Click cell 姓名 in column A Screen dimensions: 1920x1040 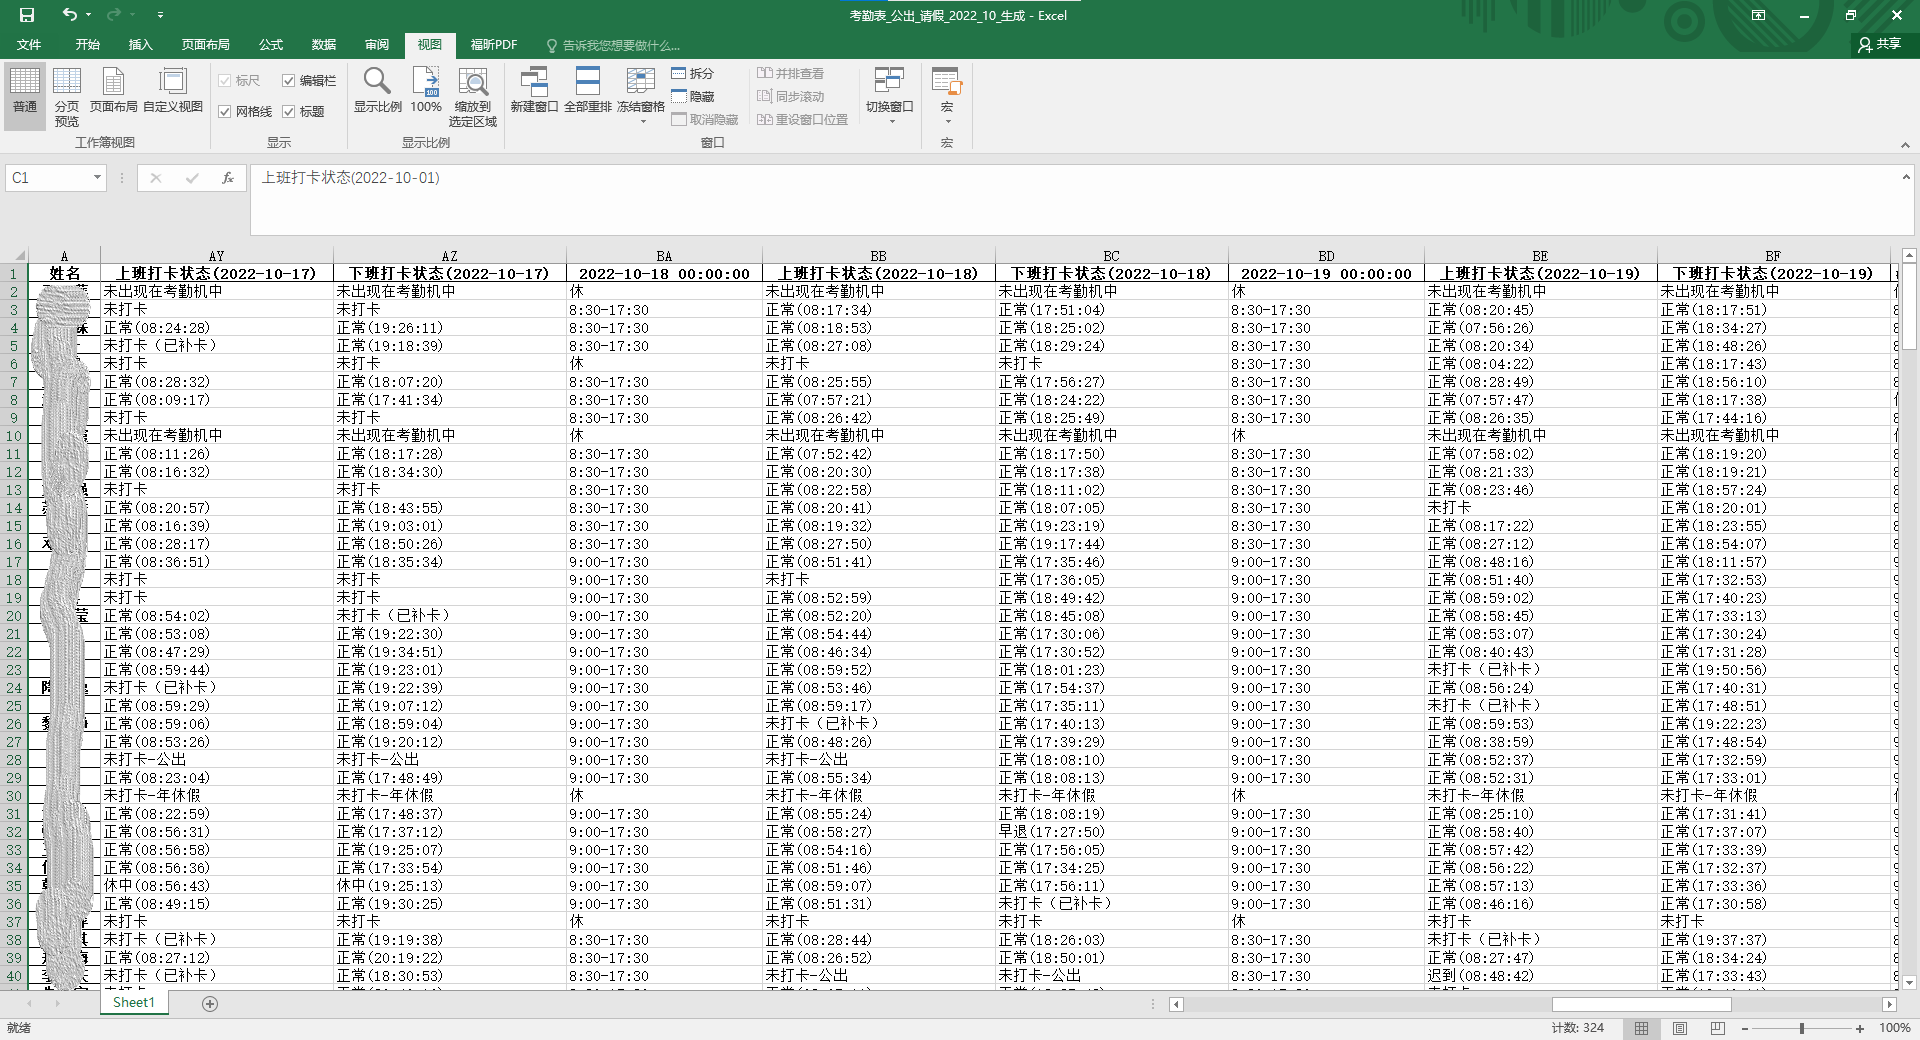64,274
